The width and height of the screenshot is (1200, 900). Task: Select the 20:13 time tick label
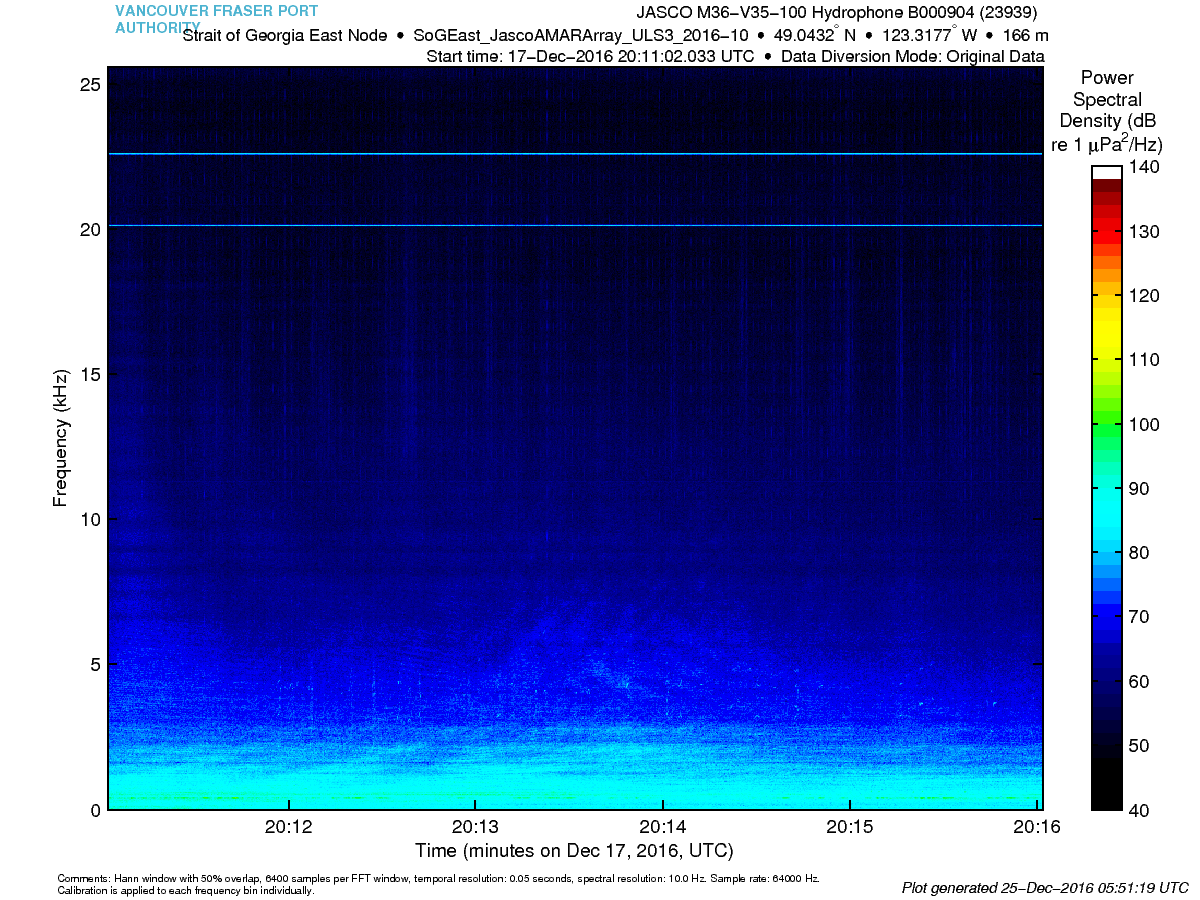[x=475, y=827]
